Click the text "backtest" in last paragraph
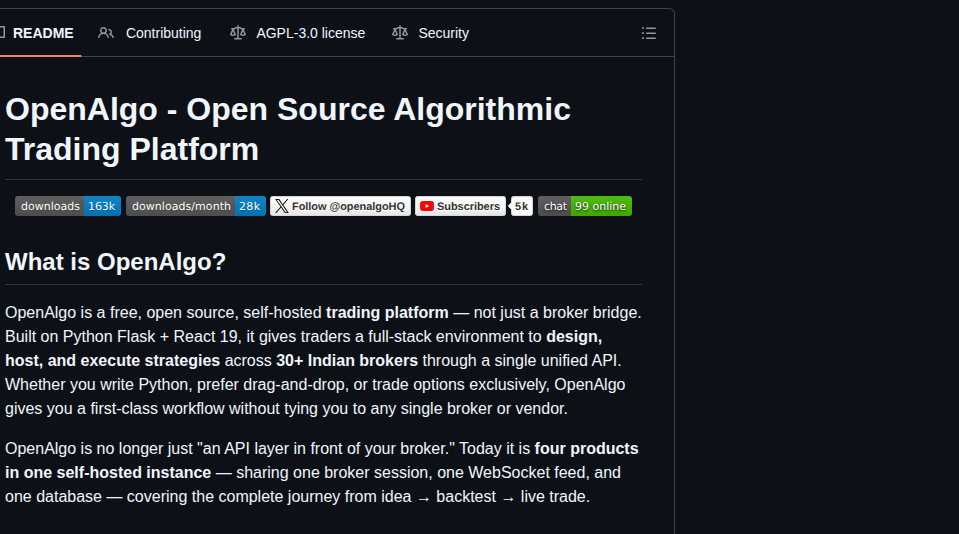Viewport: 959px width, 534px height. click(x=466, y=496)
